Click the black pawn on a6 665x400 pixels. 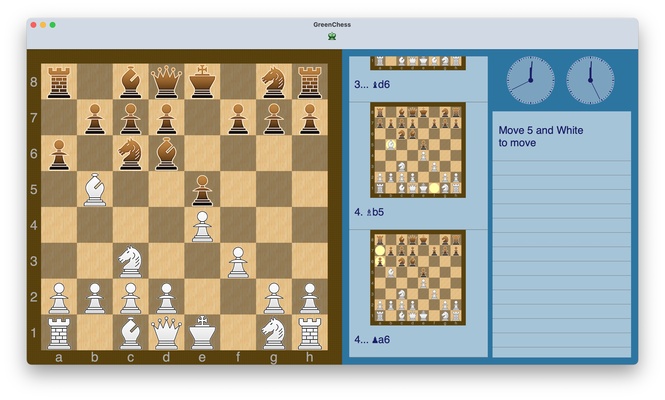[59, 155]
